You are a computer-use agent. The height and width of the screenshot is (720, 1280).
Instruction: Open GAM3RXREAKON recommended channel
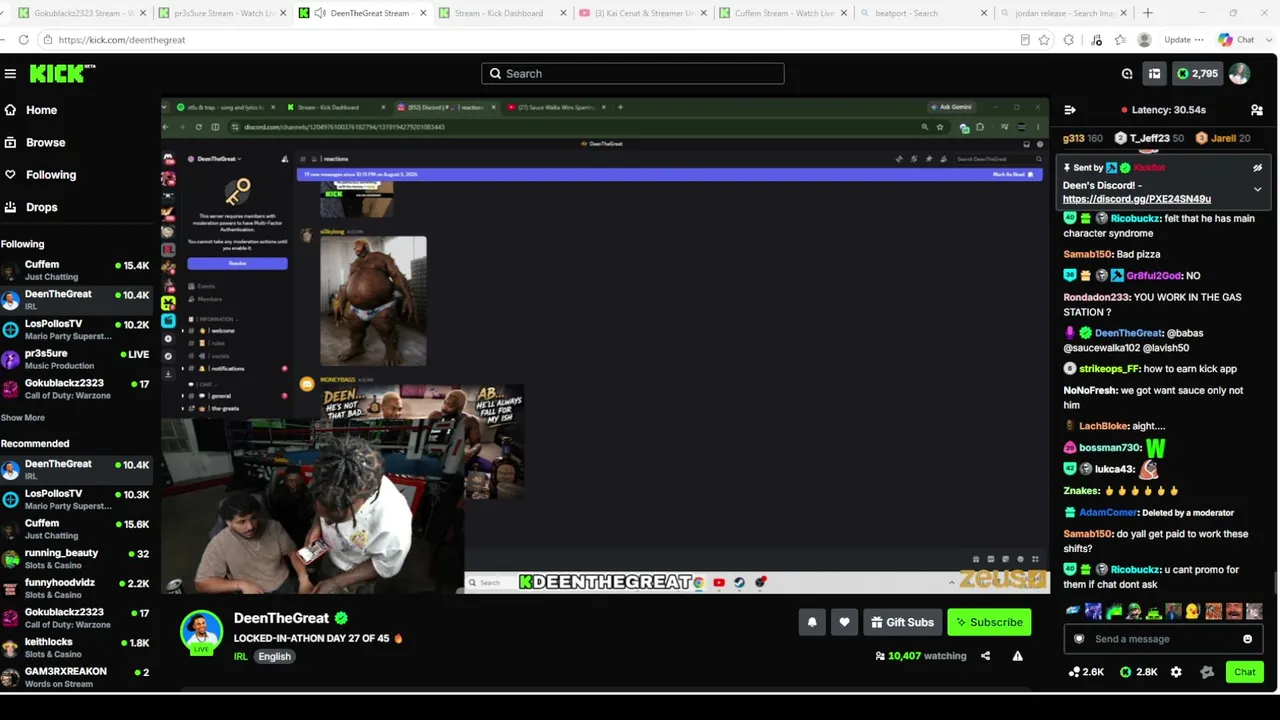(x=77, y=677)
